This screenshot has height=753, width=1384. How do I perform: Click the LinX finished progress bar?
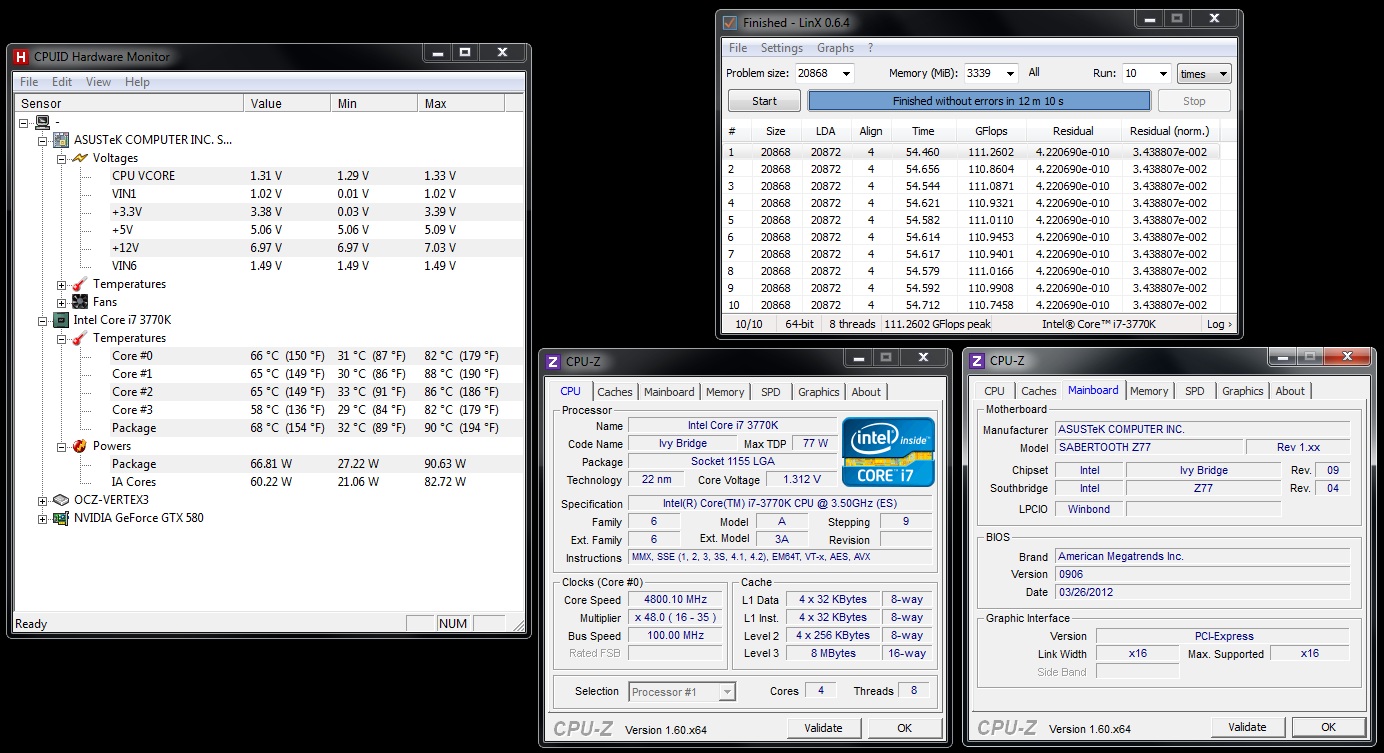pos(979,101)
